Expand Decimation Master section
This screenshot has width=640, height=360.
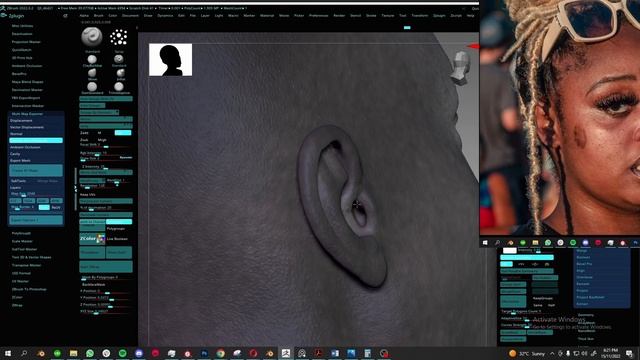(27, 90)
